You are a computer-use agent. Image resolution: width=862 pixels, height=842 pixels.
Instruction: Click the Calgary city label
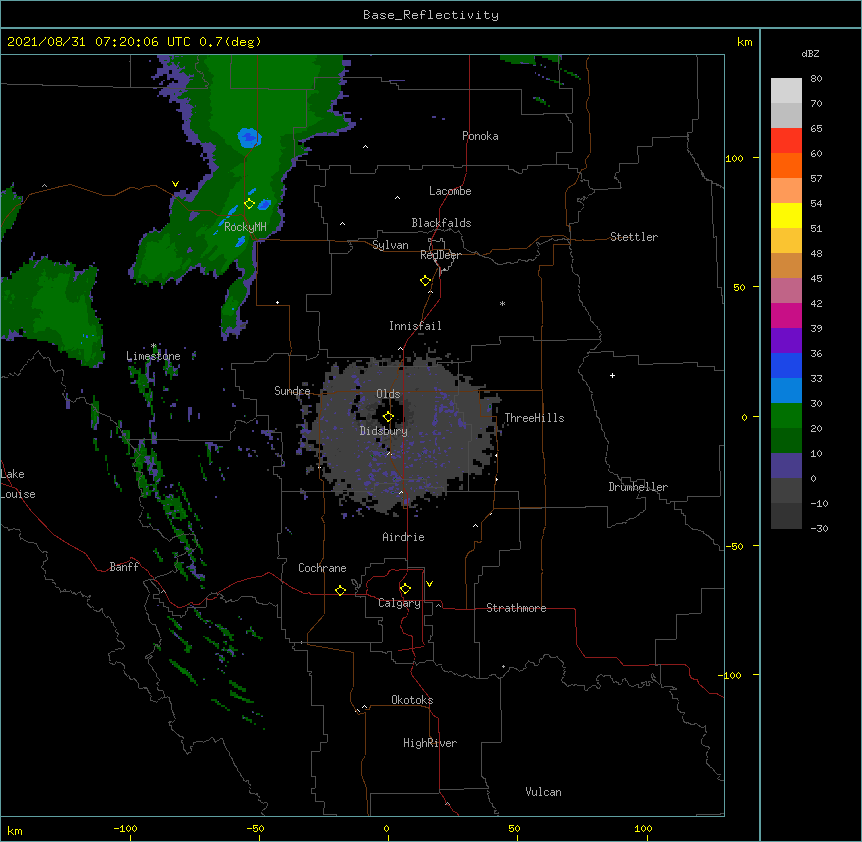[400, 603]
